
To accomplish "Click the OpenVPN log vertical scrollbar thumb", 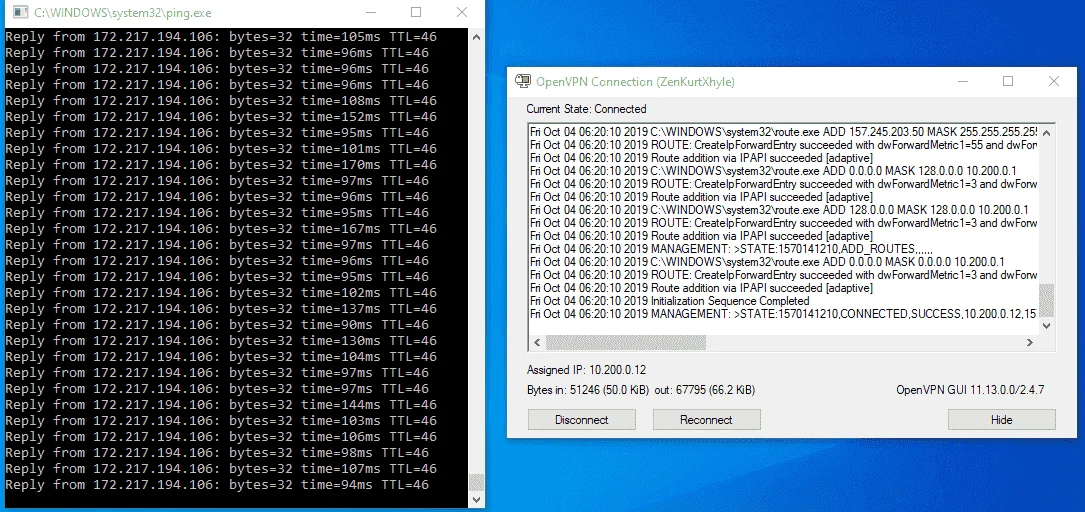I will tap(1046, 300).
